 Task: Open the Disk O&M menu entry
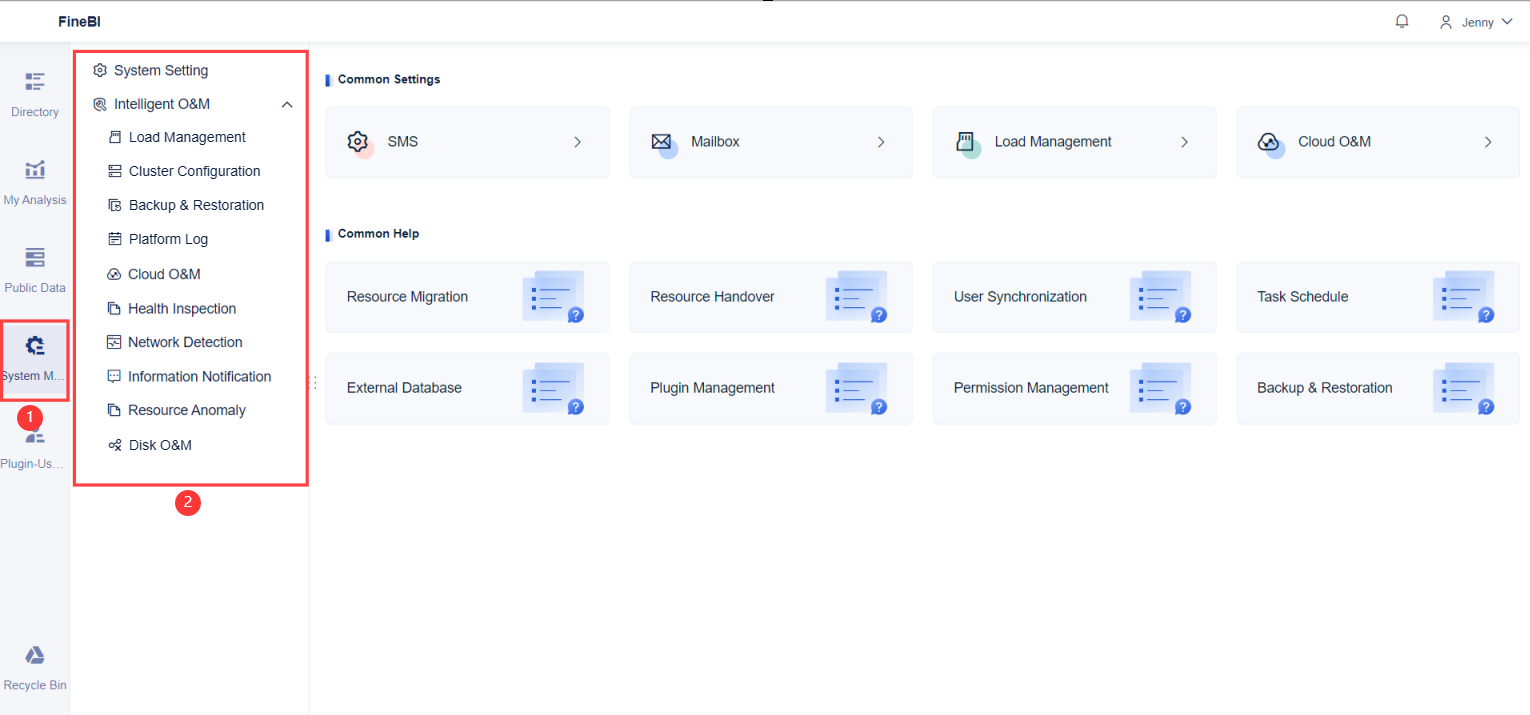coord(162,444)
